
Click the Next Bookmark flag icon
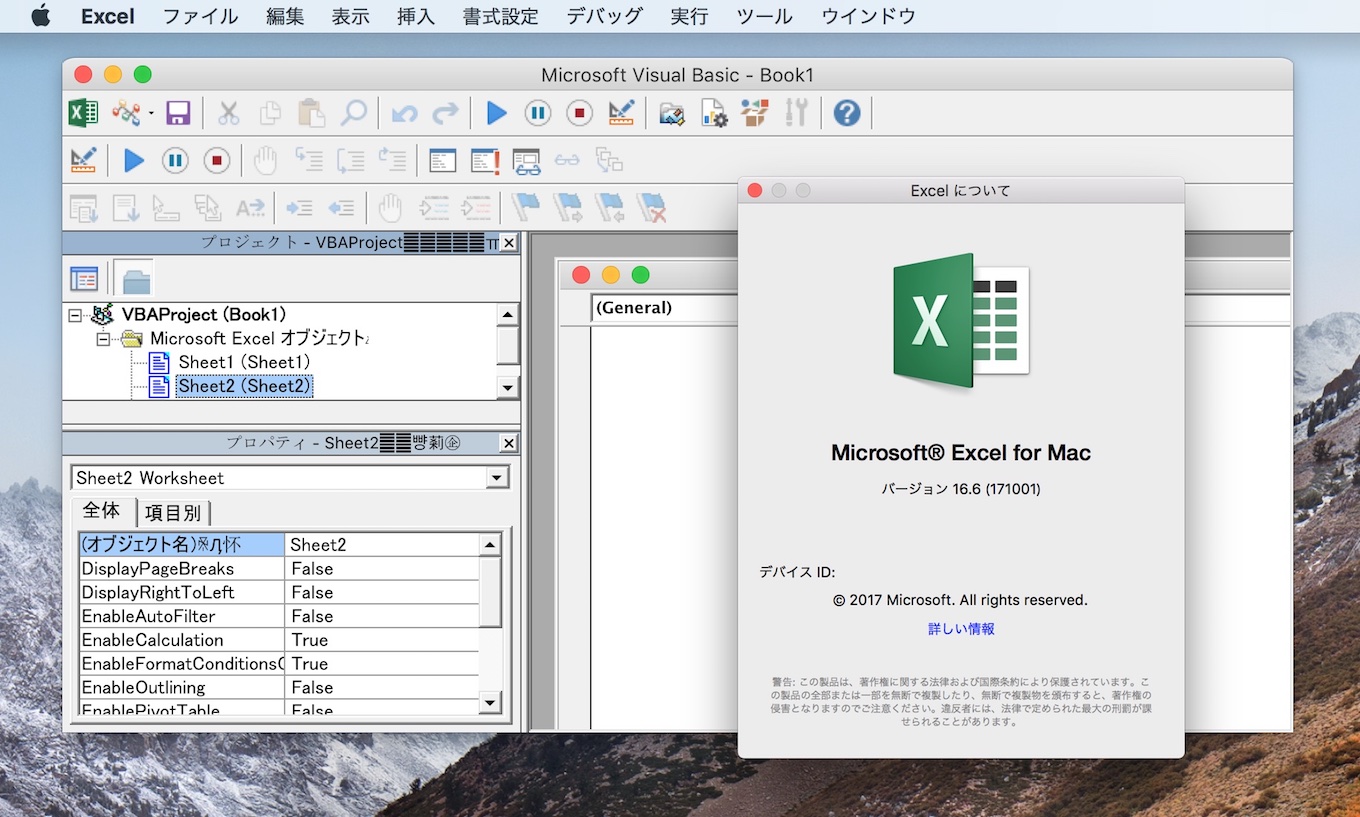click(567, 207)
